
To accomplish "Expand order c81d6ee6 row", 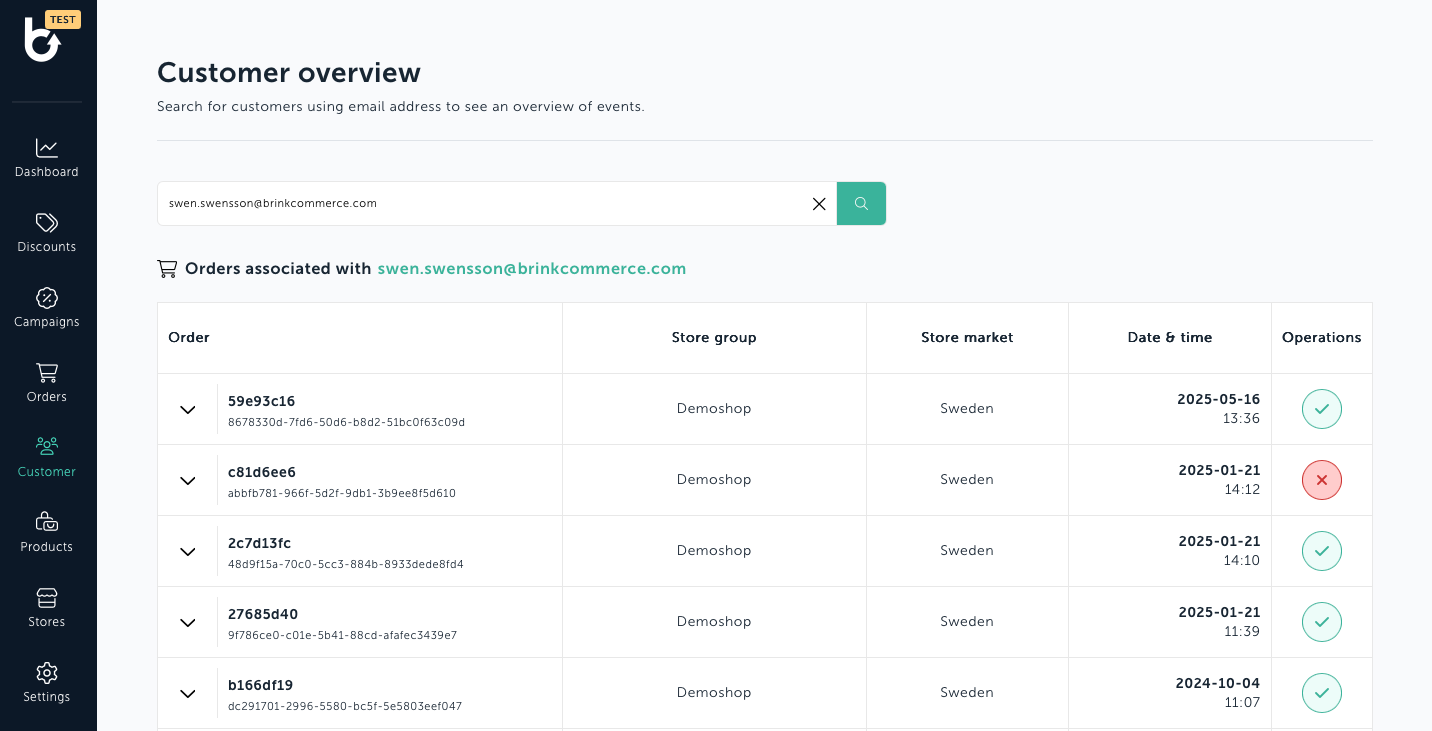I will [x=187, y=481].
